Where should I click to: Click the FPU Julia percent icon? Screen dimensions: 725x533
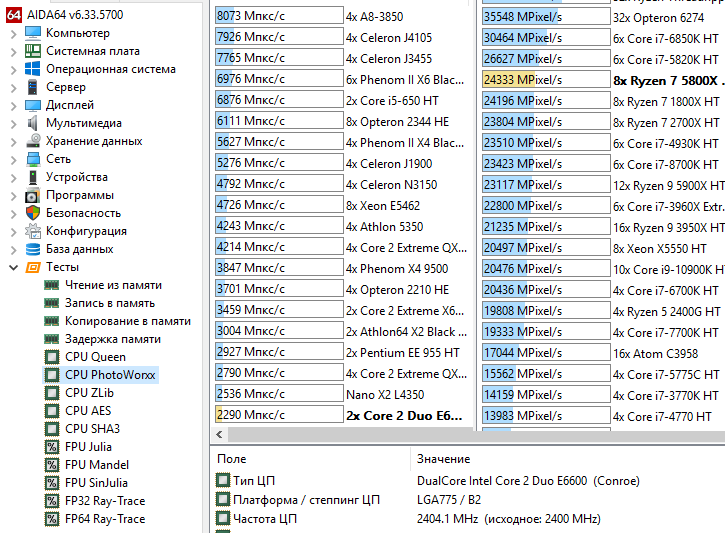[52, 447]
